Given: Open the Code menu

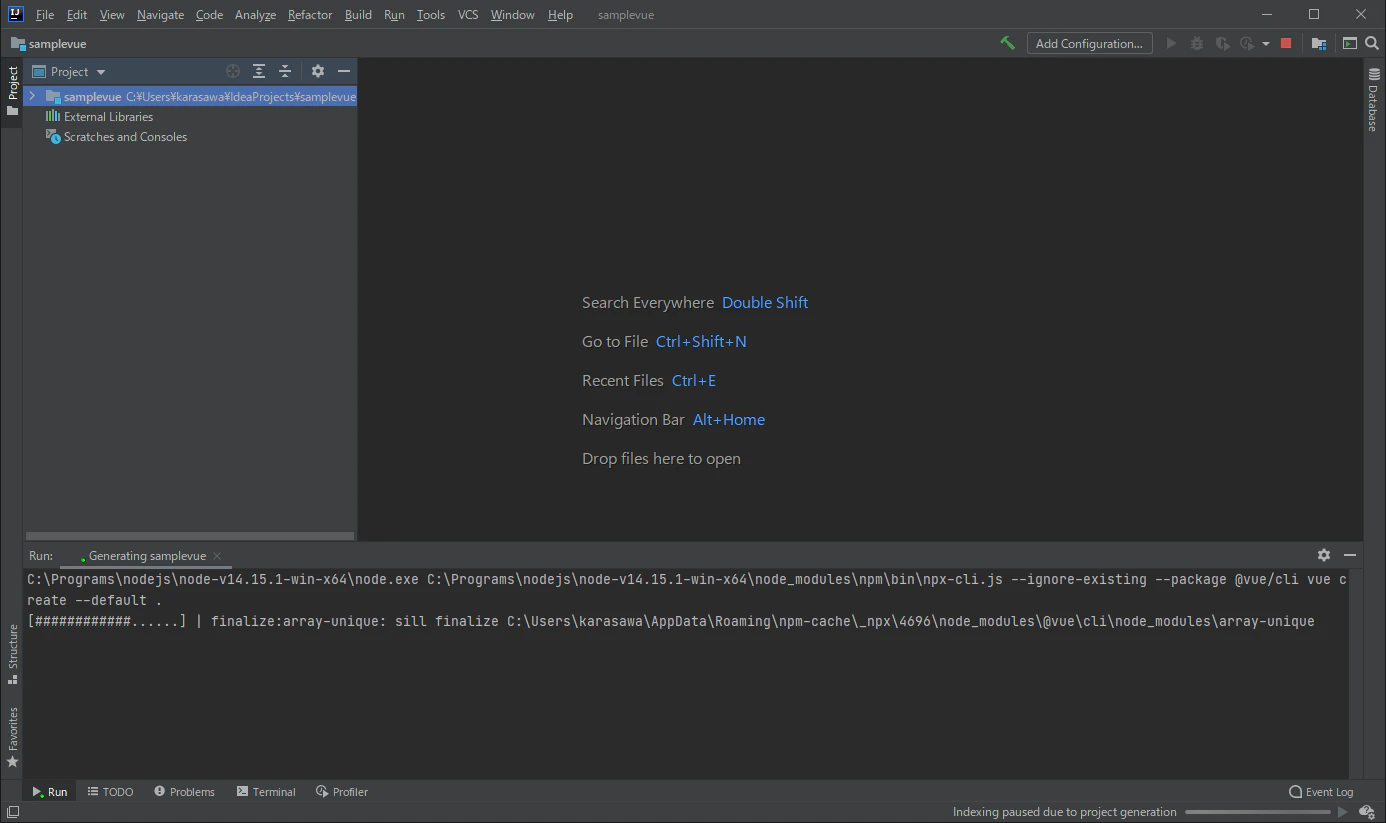Looking at the screenshot, I should tap(209, 14).
